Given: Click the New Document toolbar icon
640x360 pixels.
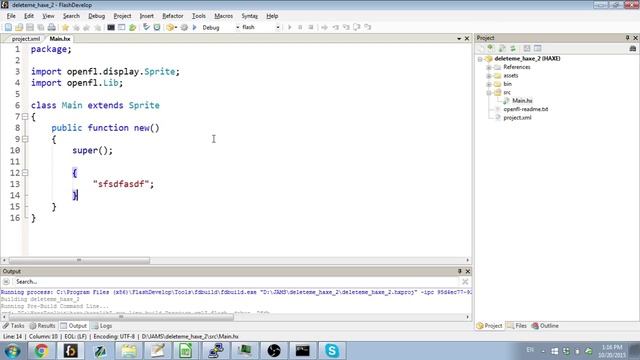Looking at the screenshot, I should (x=8, y=27).
